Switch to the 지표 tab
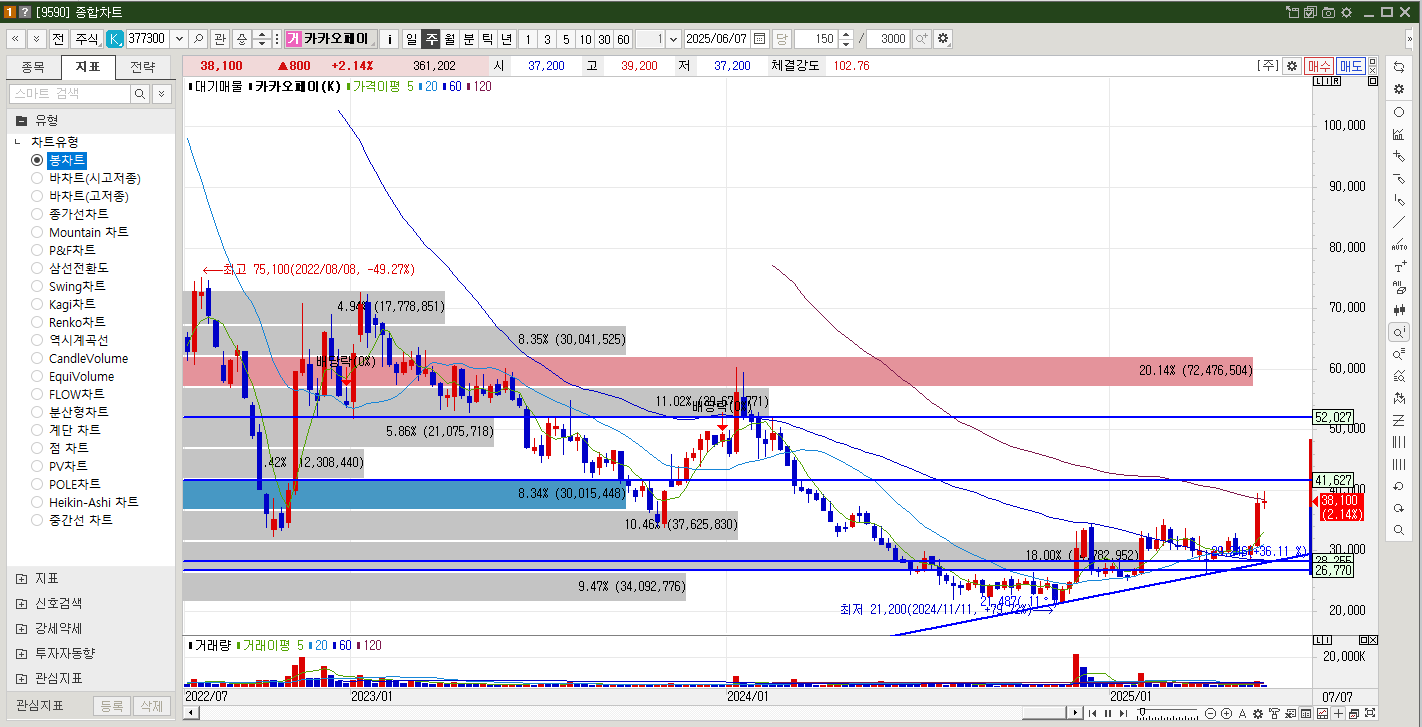The image size is (1422, 727). pyautogui.click(x=88, y=67)
